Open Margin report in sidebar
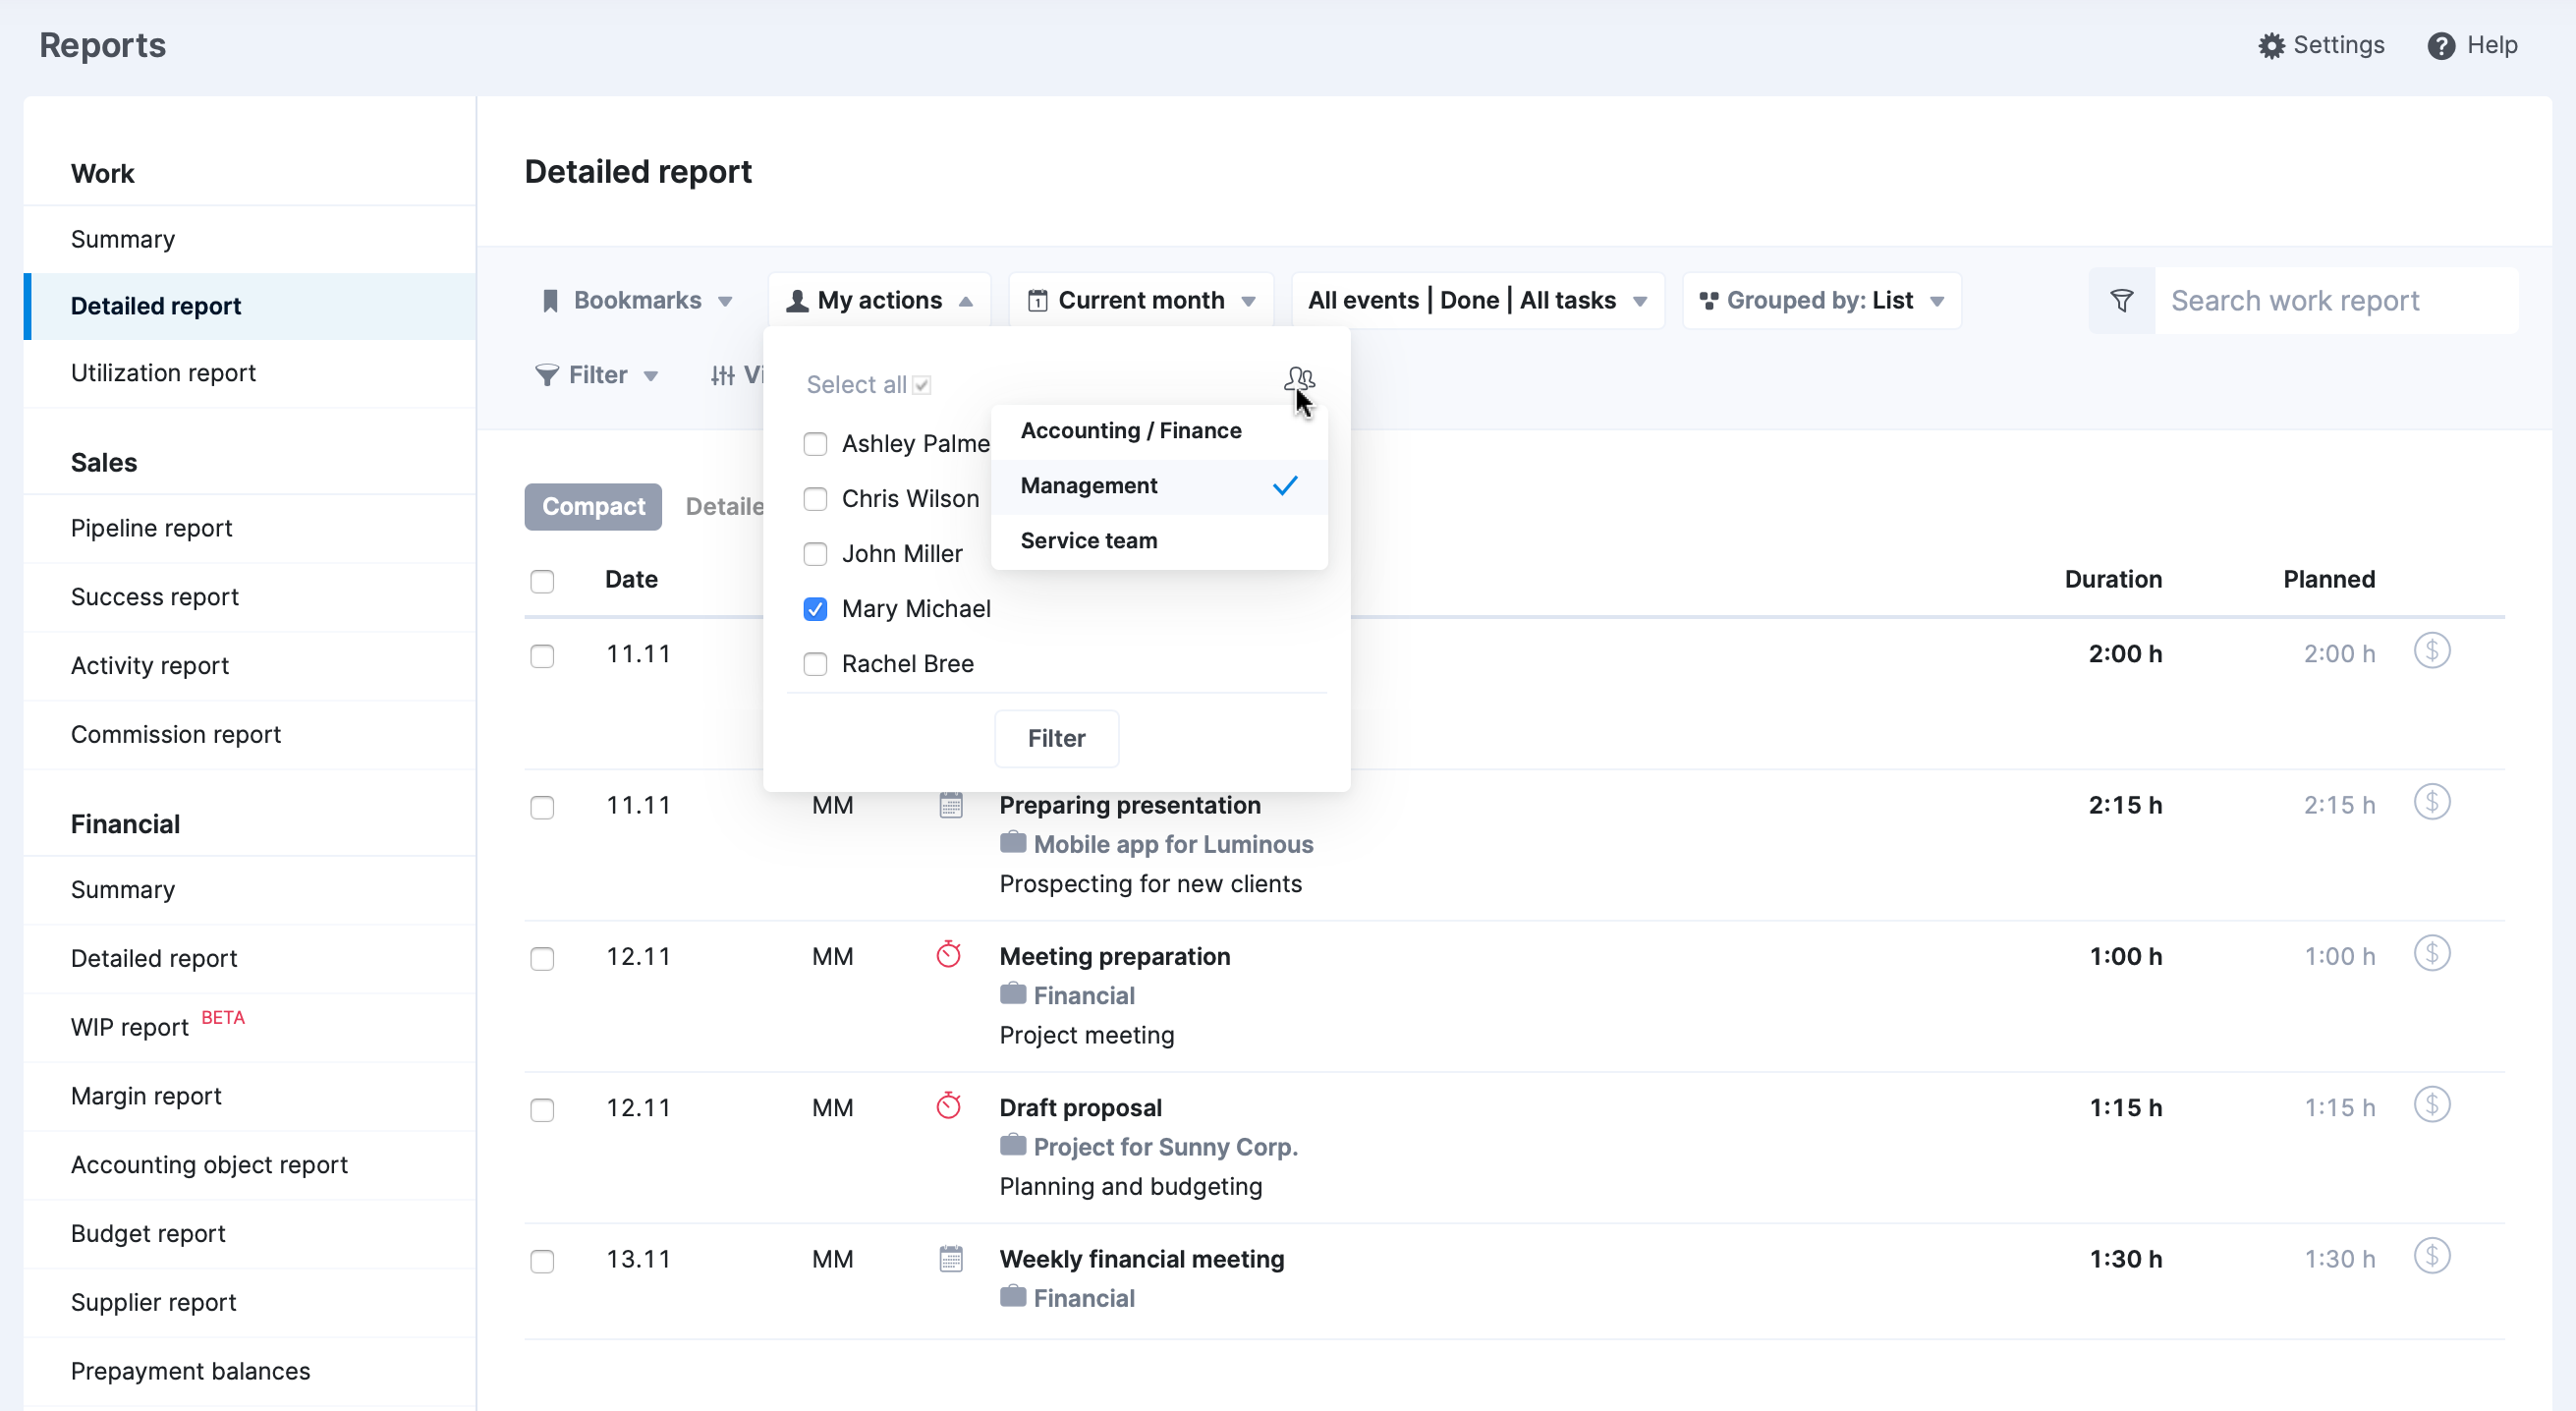Viewport: 2576px width, 1411px height. 249,1096
